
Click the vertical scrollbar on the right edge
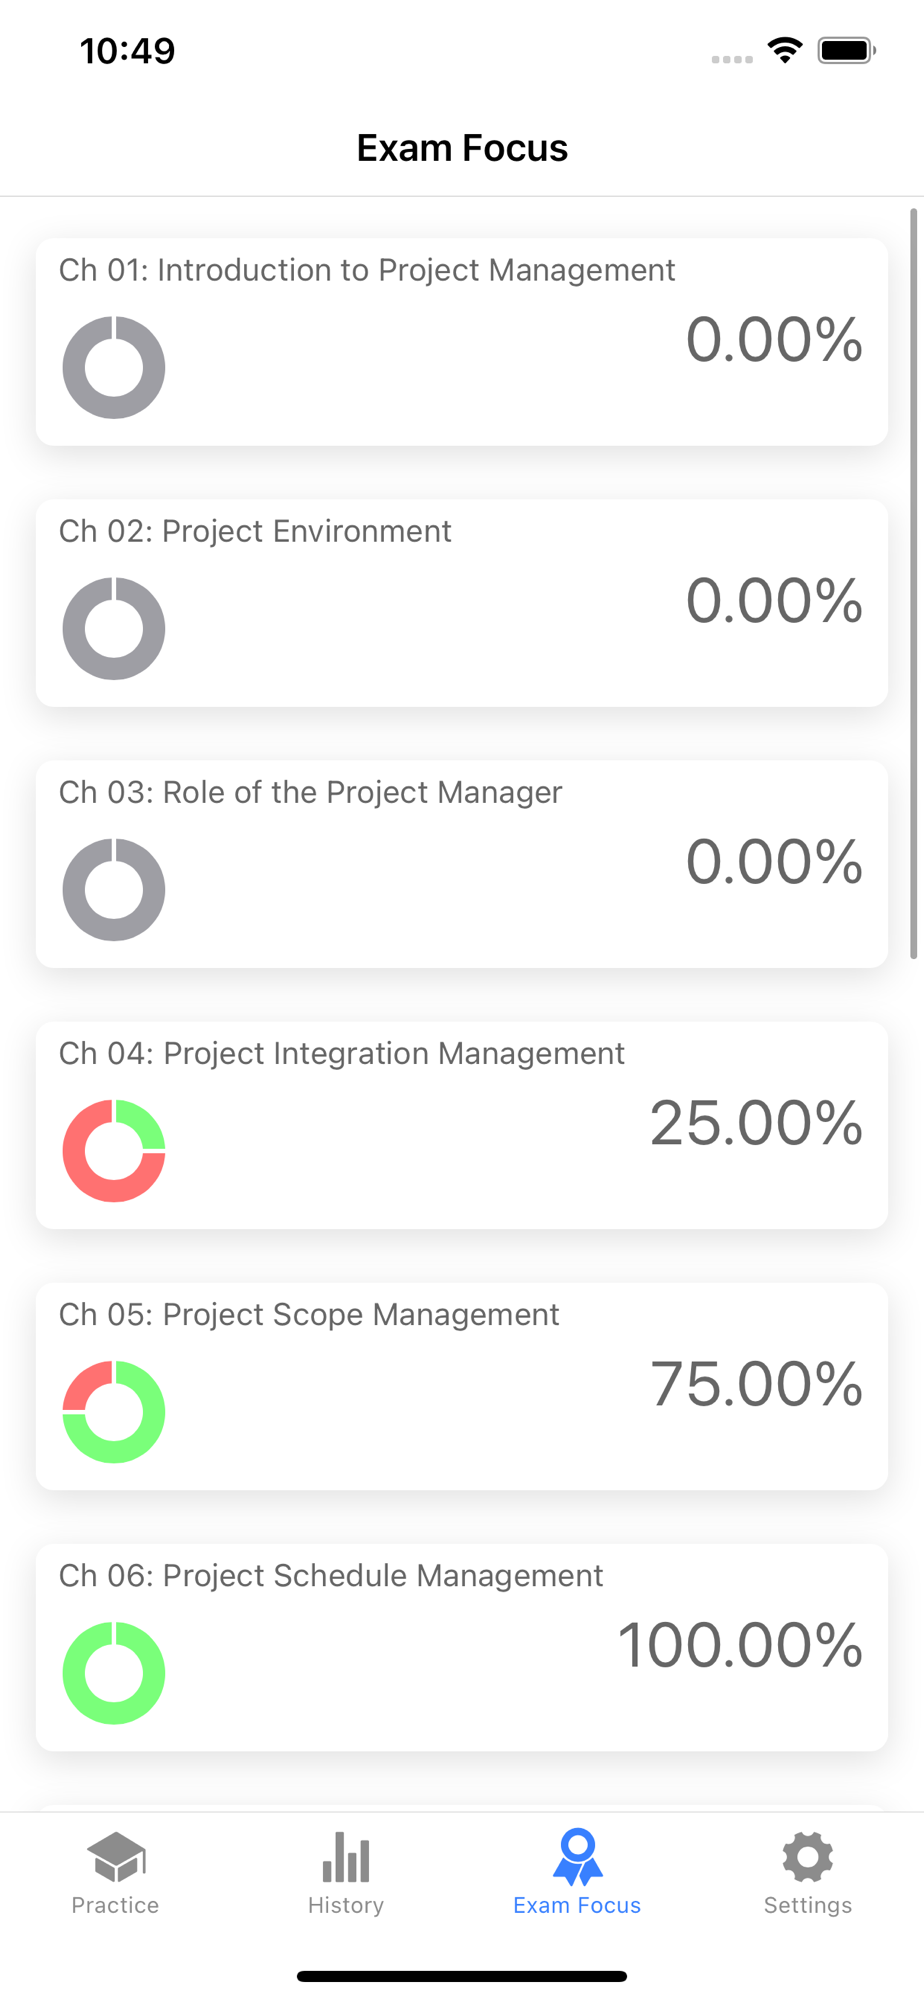913,584
